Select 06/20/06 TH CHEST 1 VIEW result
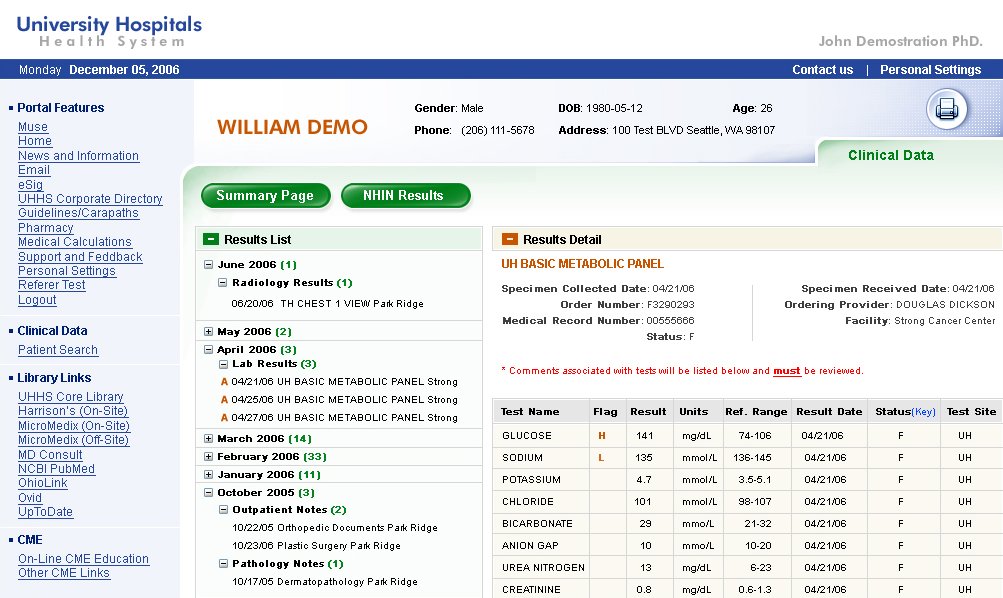1003x598 pixels. pos(328,304)
